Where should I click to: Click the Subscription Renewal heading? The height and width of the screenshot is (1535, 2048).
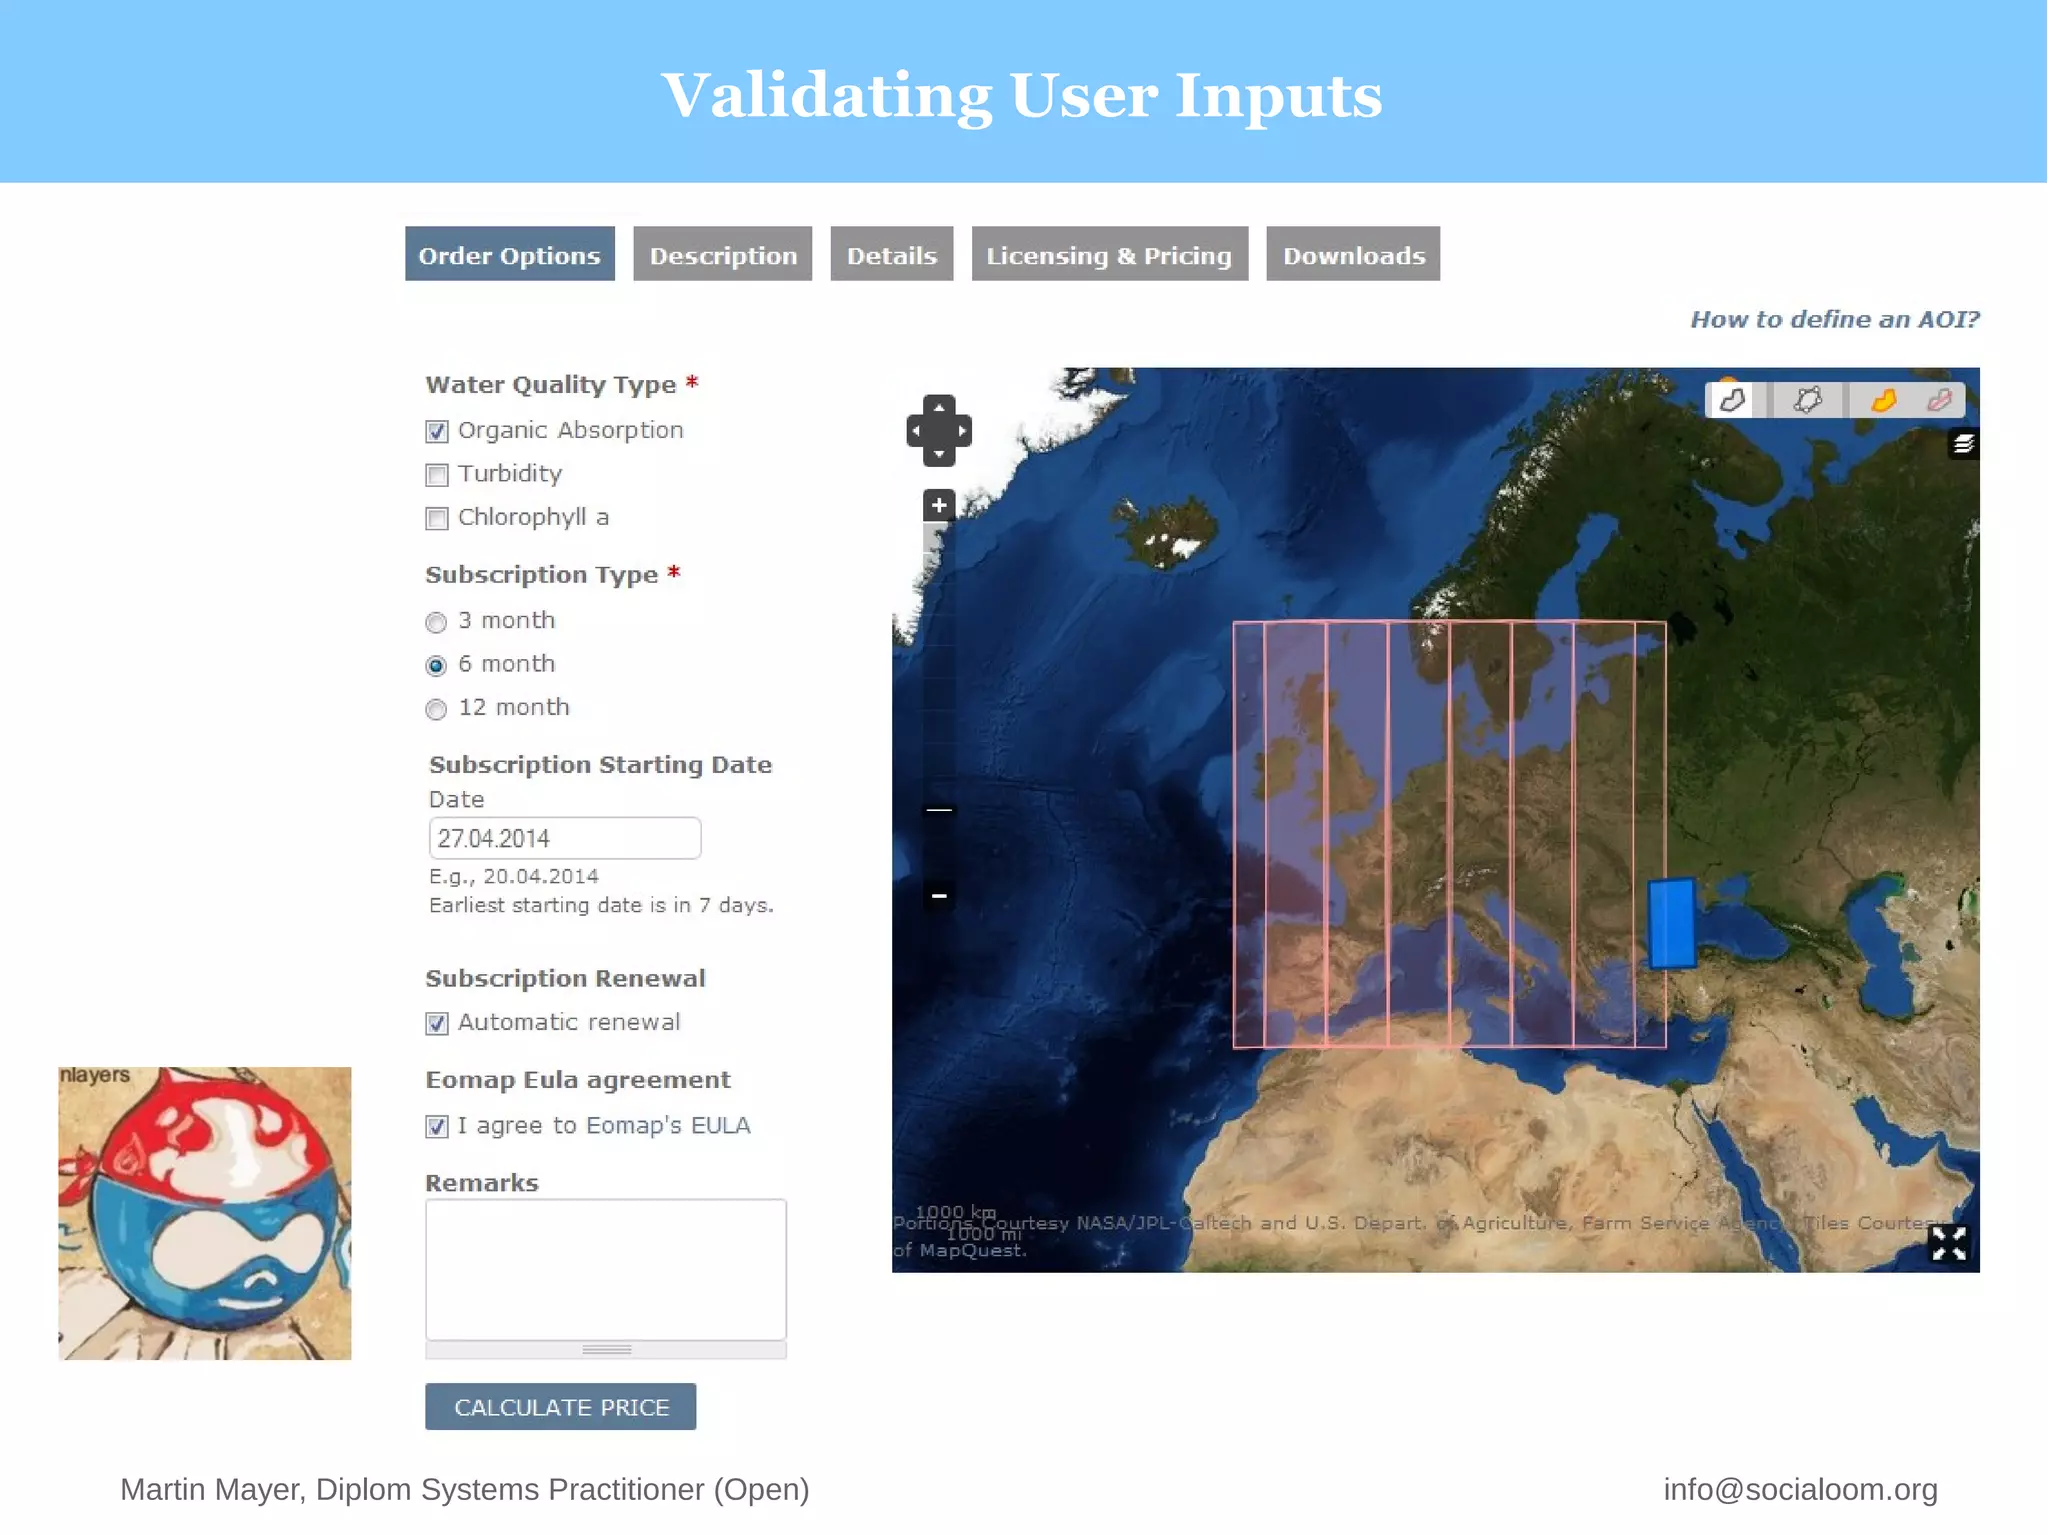click(x=566, y=978)
